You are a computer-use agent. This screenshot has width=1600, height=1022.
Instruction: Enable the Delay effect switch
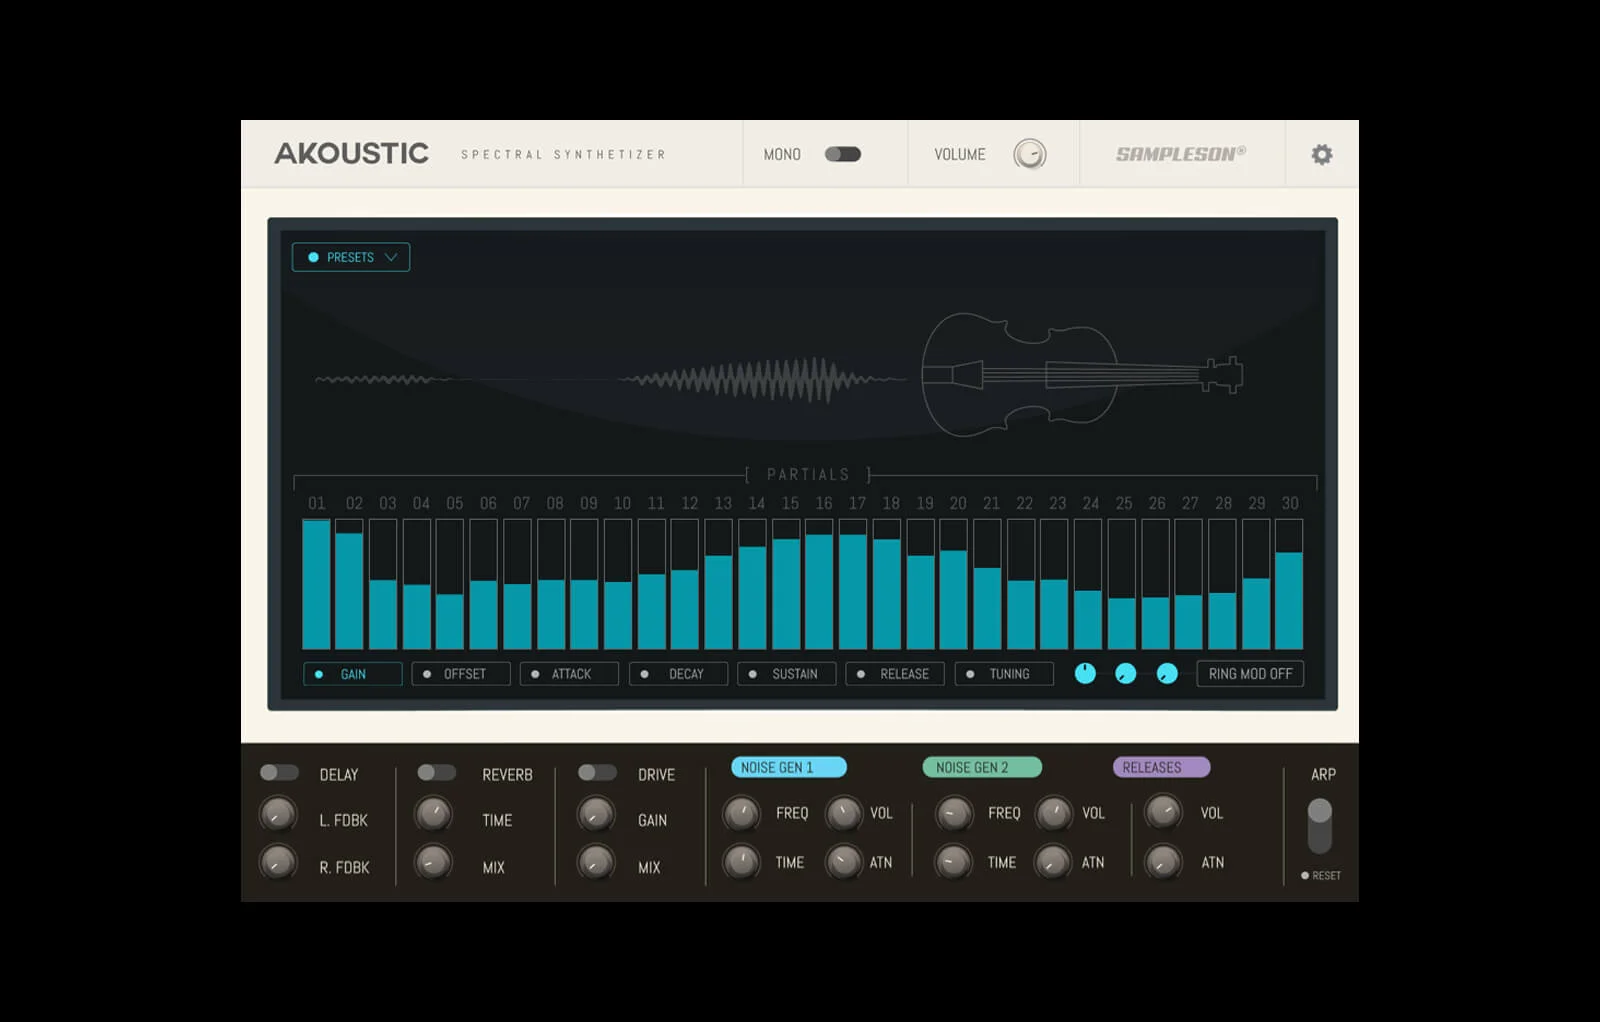point(279,772)
